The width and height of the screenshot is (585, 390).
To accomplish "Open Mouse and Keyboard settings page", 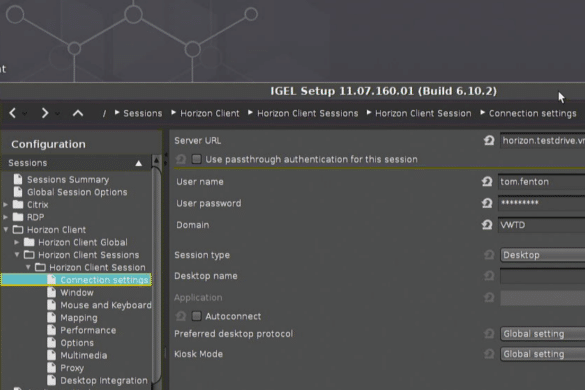I will click(106, 305).
